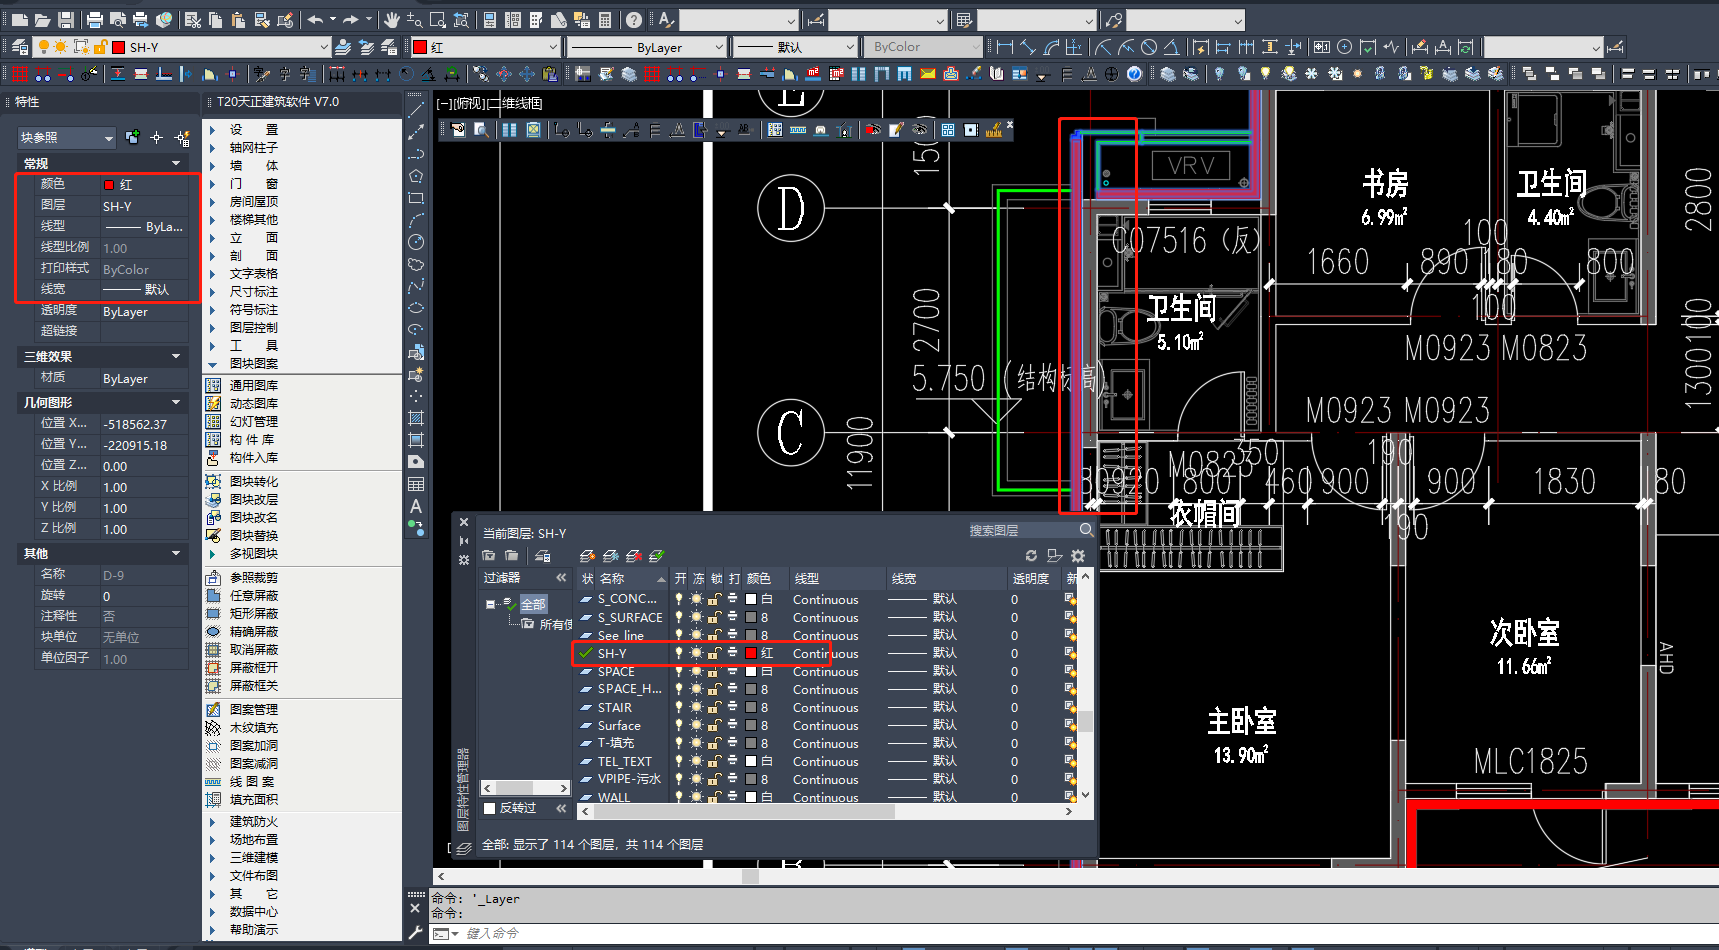The image size is (1719, 950).
Task: Click the Undo arrow icon
Action: [x=315, y=19]
